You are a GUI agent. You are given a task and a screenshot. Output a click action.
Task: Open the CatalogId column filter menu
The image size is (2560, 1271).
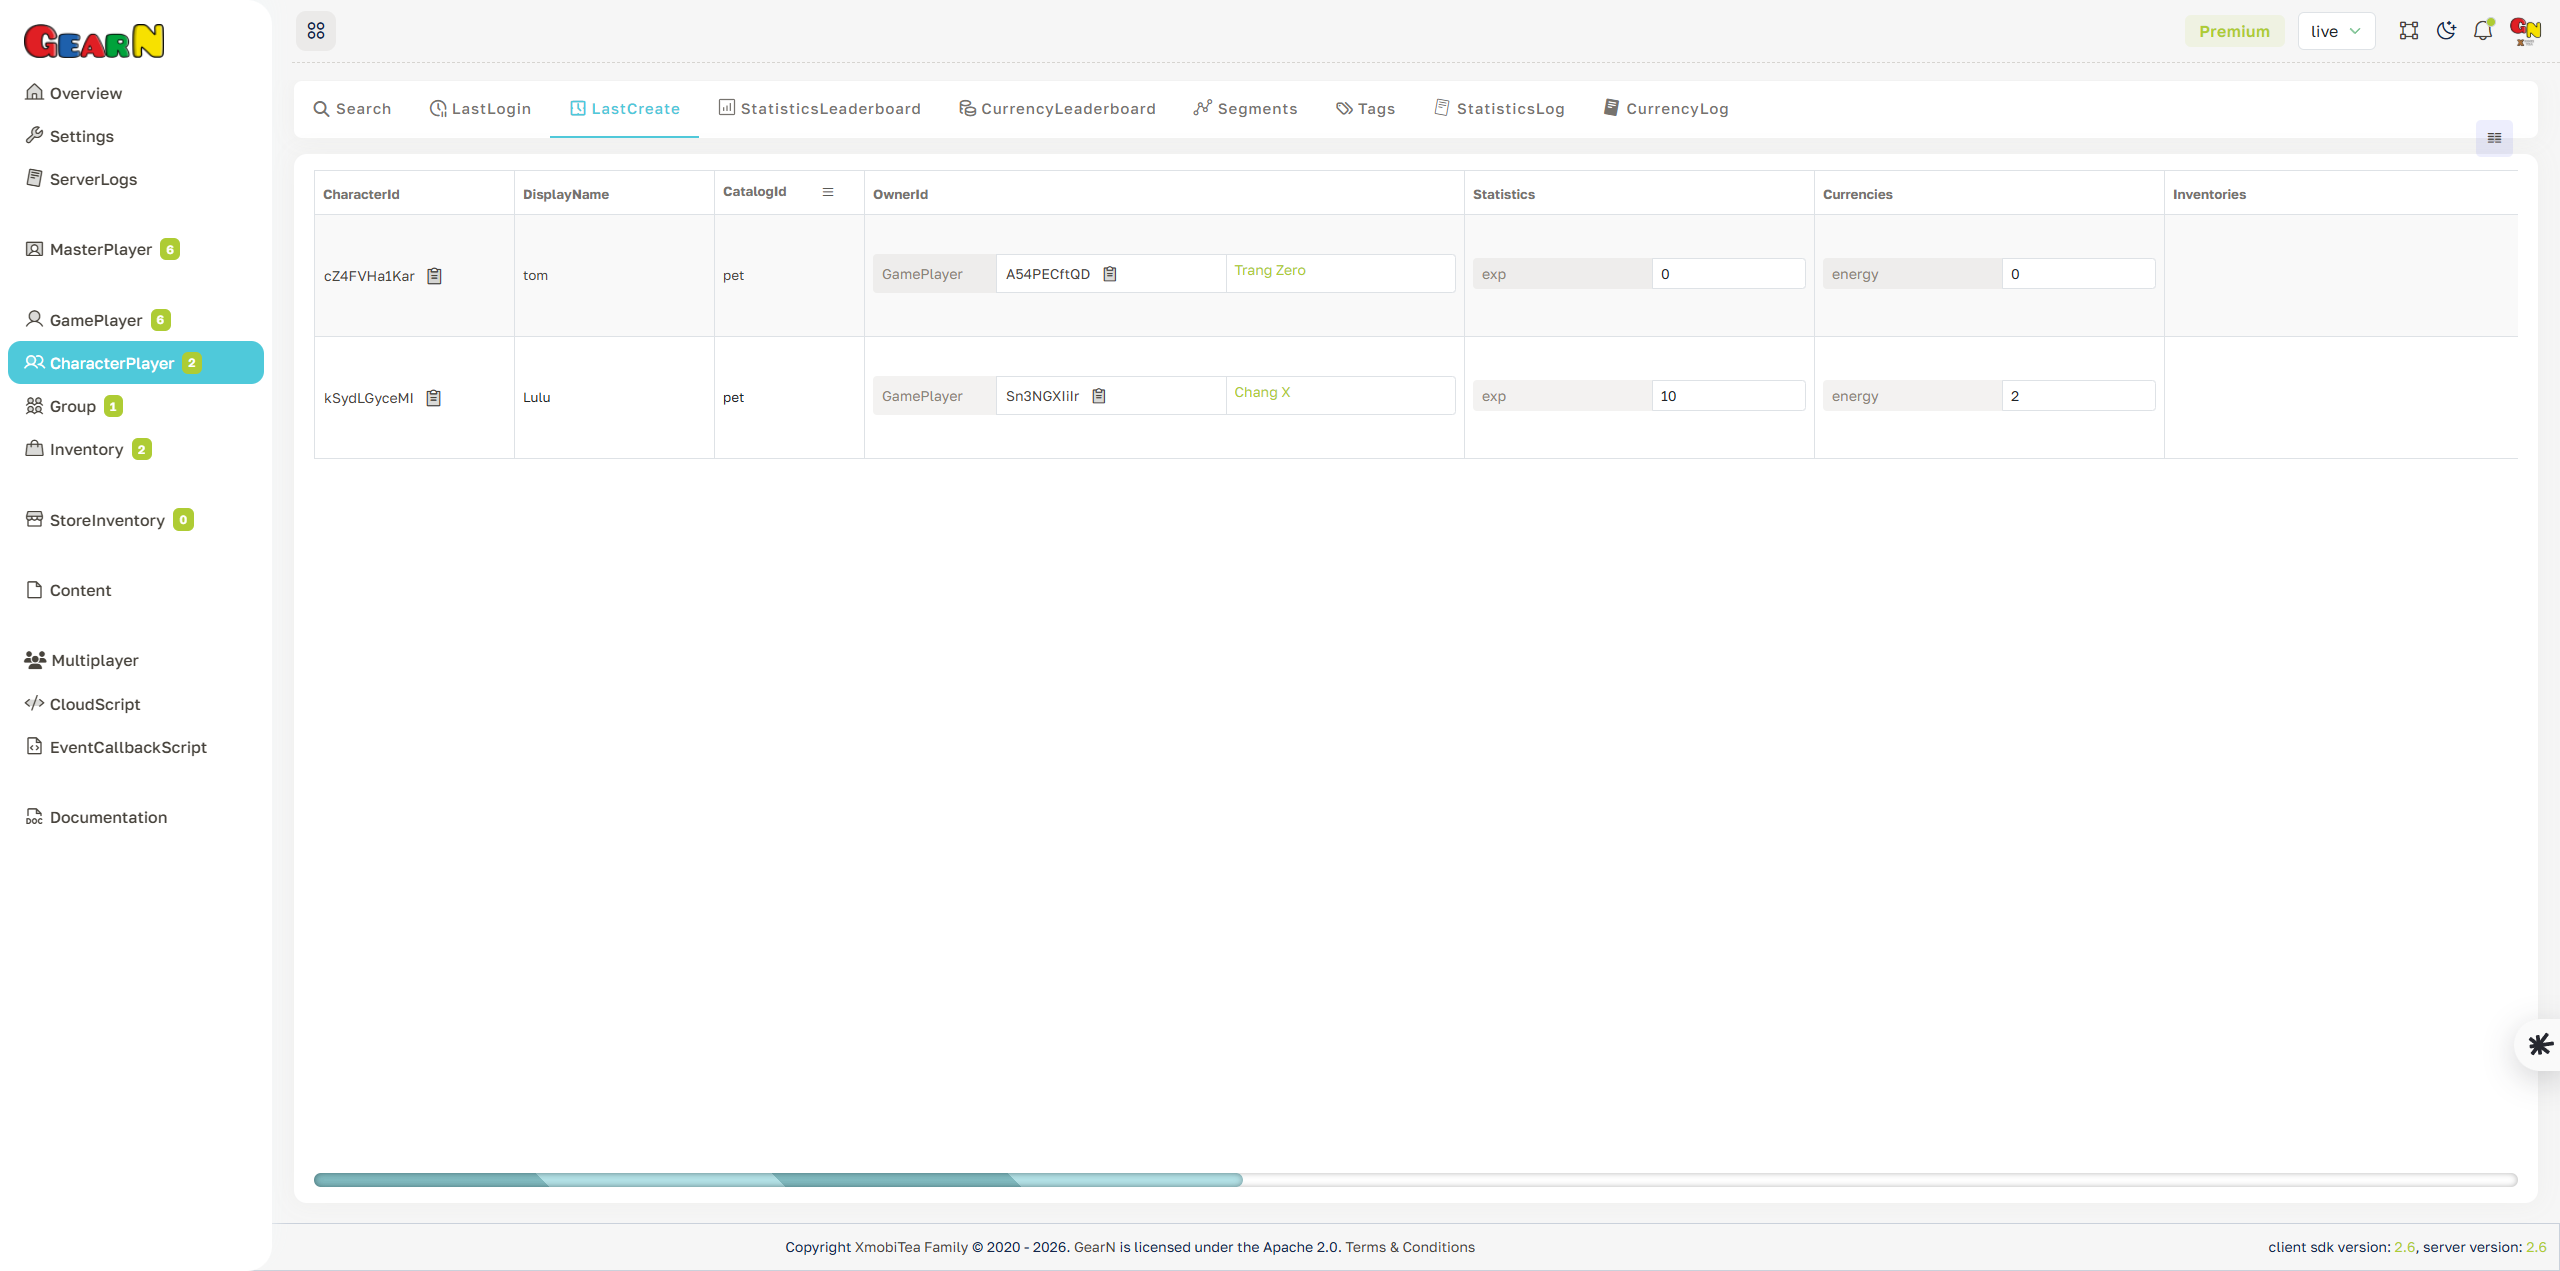[828, 191]
